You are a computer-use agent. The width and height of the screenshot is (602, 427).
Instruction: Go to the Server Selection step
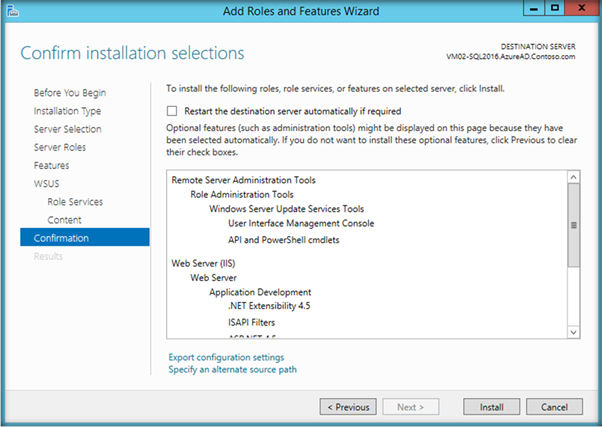point(67,129)
